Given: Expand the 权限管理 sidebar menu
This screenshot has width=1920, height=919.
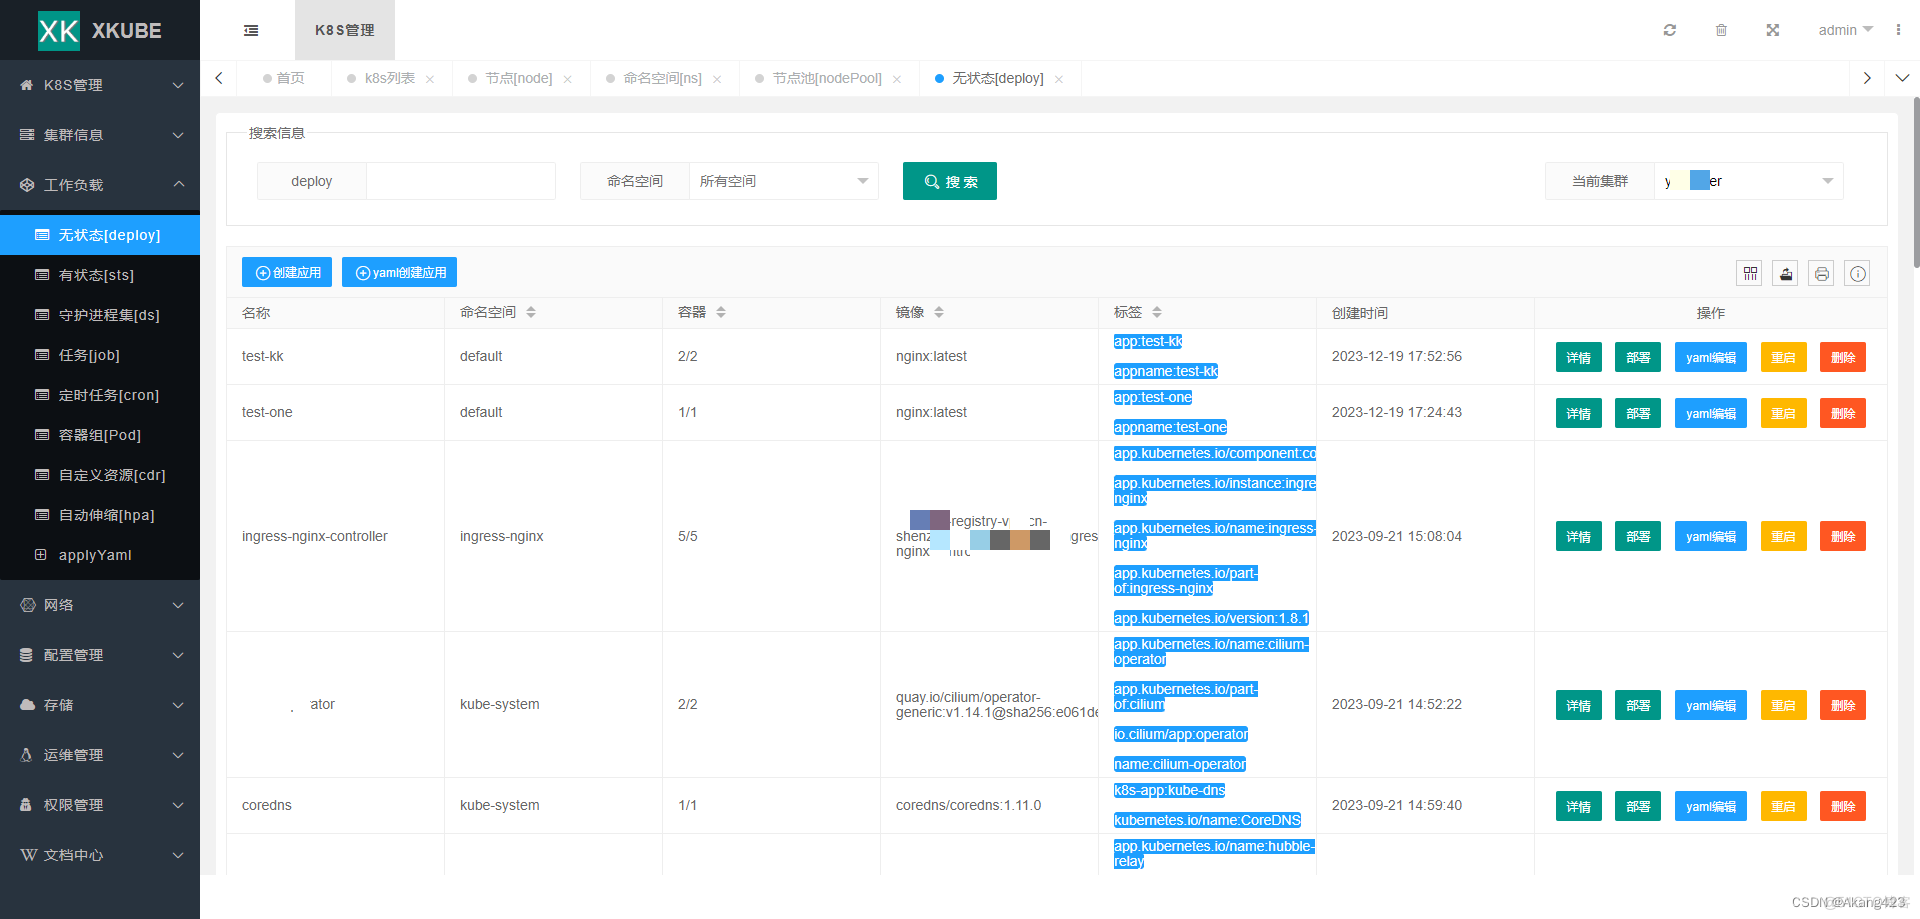Looking at the screenshot, I should (100, 805).
